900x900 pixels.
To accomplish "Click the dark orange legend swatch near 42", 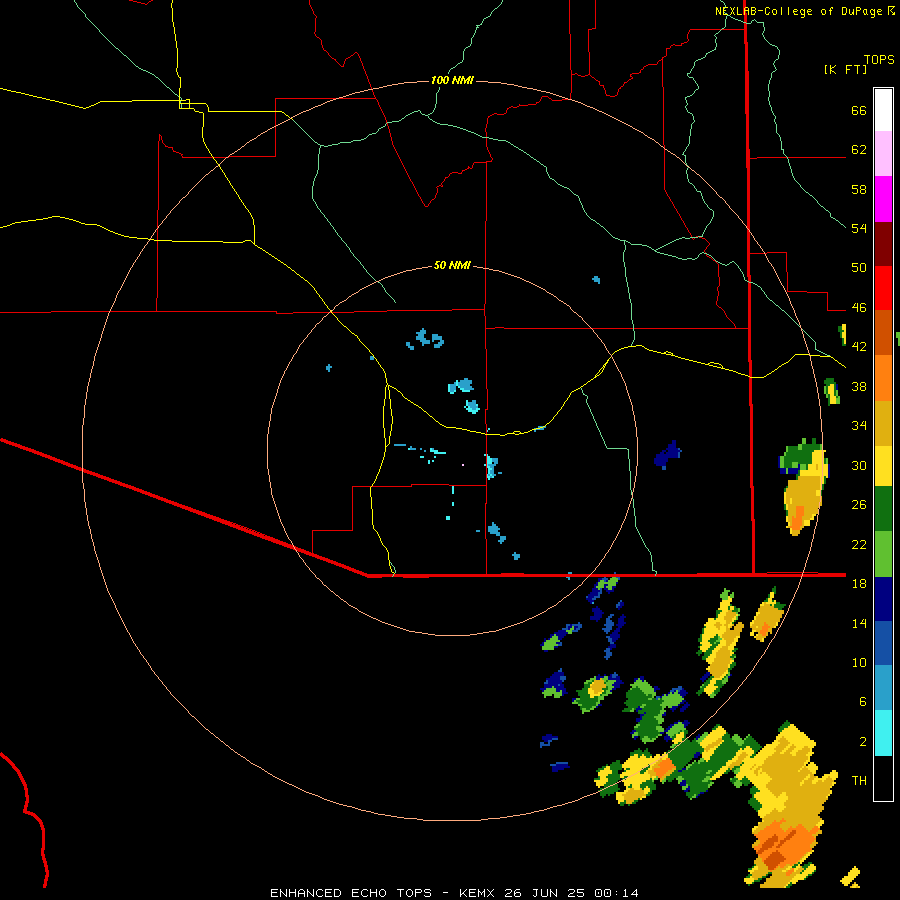I will pyautogui.click(x=883, y=333).
